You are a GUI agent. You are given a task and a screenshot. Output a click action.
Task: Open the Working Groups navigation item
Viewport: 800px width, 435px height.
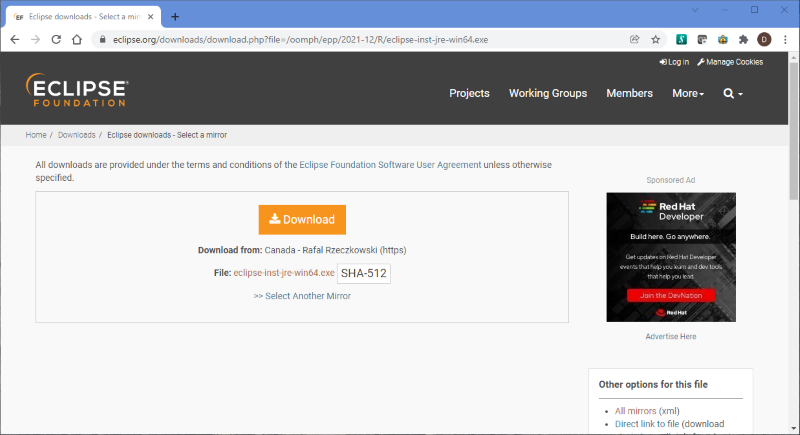[x=548, y=93]
